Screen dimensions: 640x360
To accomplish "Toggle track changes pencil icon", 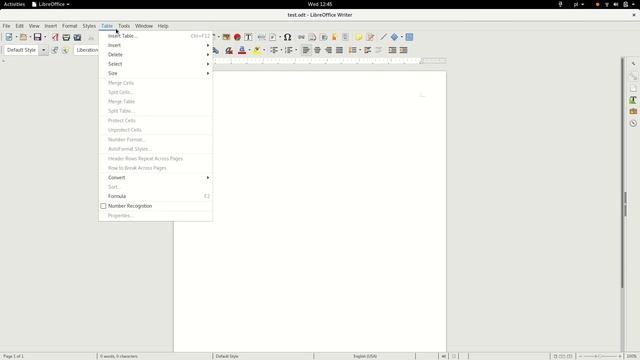I will [370, 37].
